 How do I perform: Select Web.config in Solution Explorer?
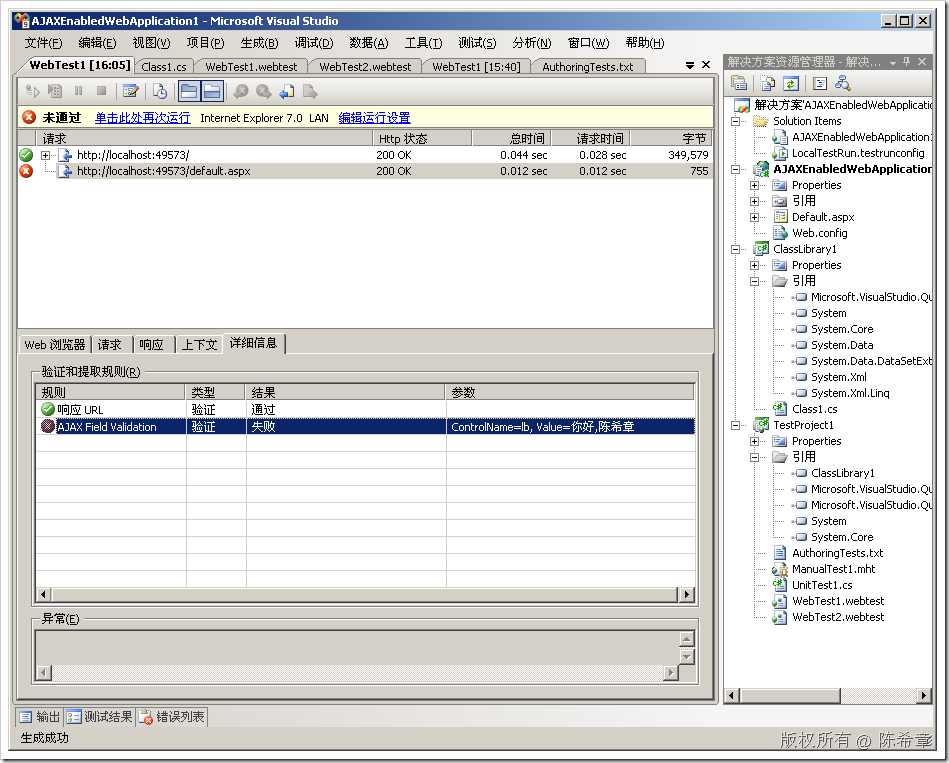819,233
